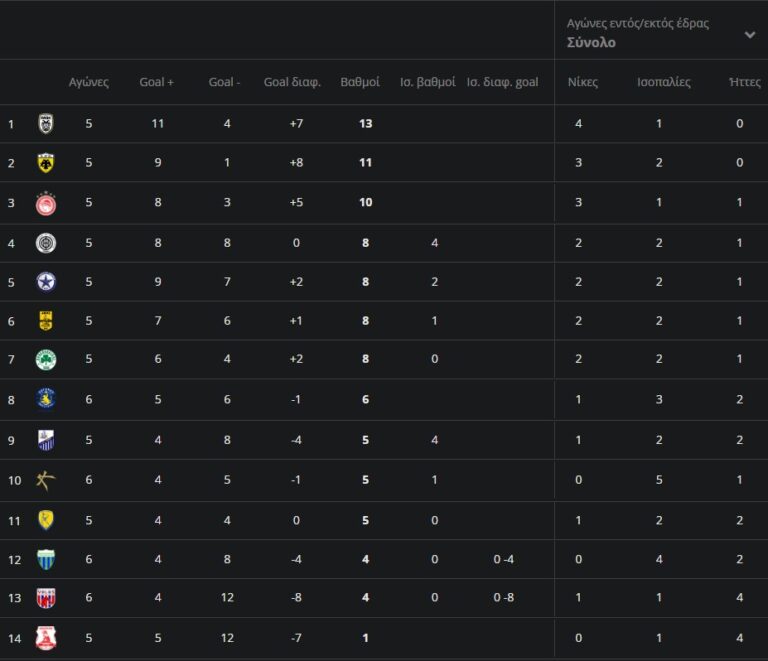Viewport: 768px width, 661px height.
Task: Sort by the Νίκες column header
Action: tap(583, 83)
